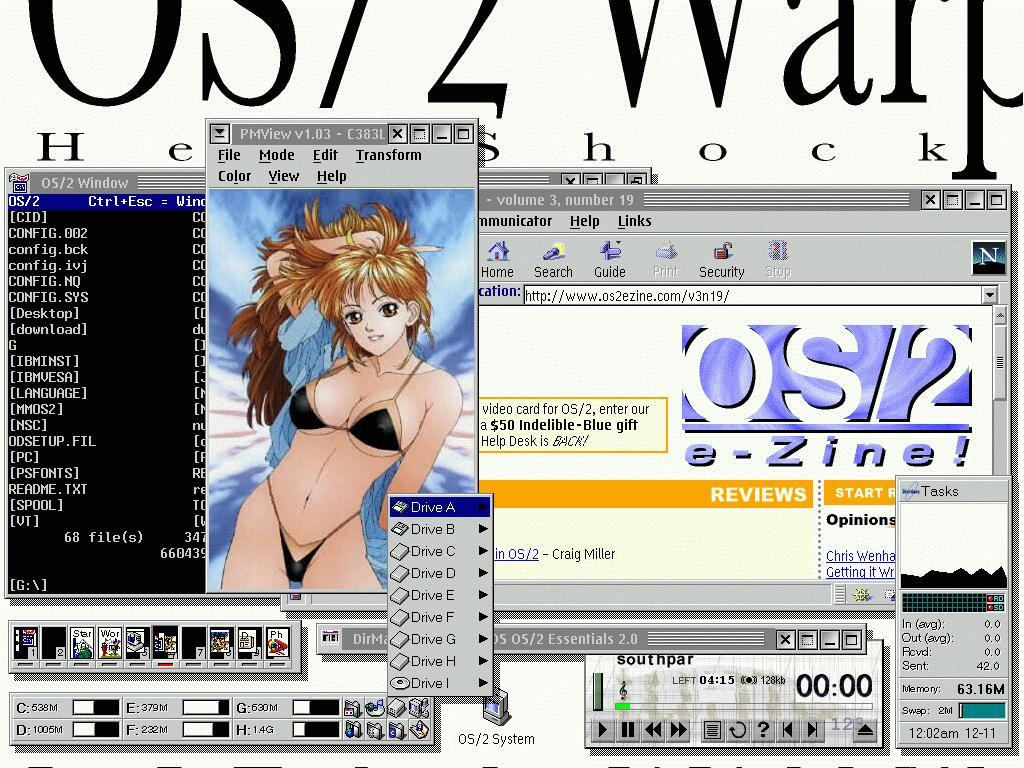This screenshot has height=768, width=1024.
Task: Open the Chris Wenha... opinion link
Action: click(x=861, y=556)
